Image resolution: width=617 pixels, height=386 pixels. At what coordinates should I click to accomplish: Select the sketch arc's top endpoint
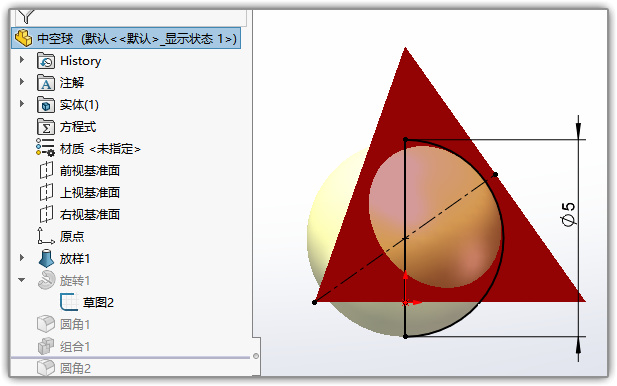pyautogui.click(x=406, y=139)
